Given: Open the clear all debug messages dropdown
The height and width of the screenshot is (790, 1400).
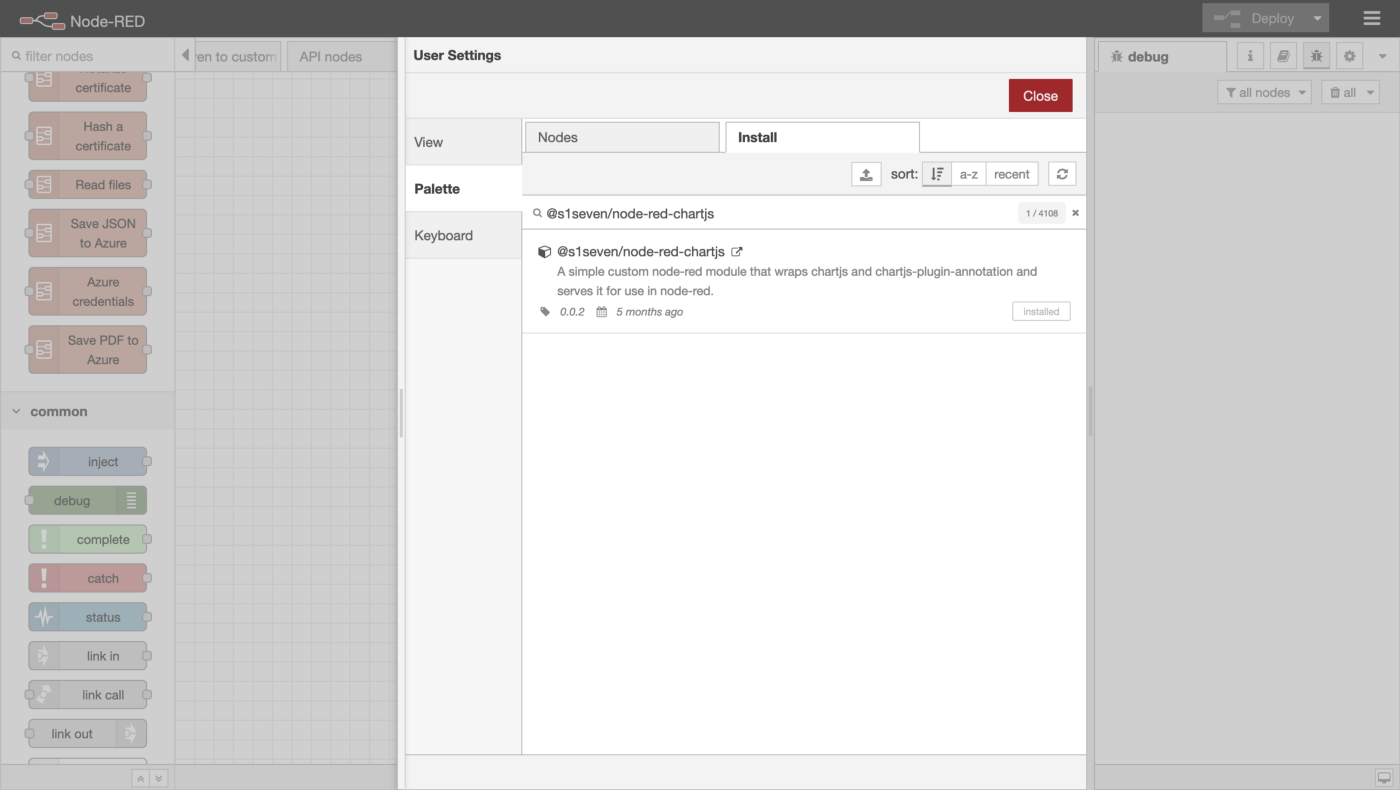Looking at the screenshot, I should pos(1350,93).
